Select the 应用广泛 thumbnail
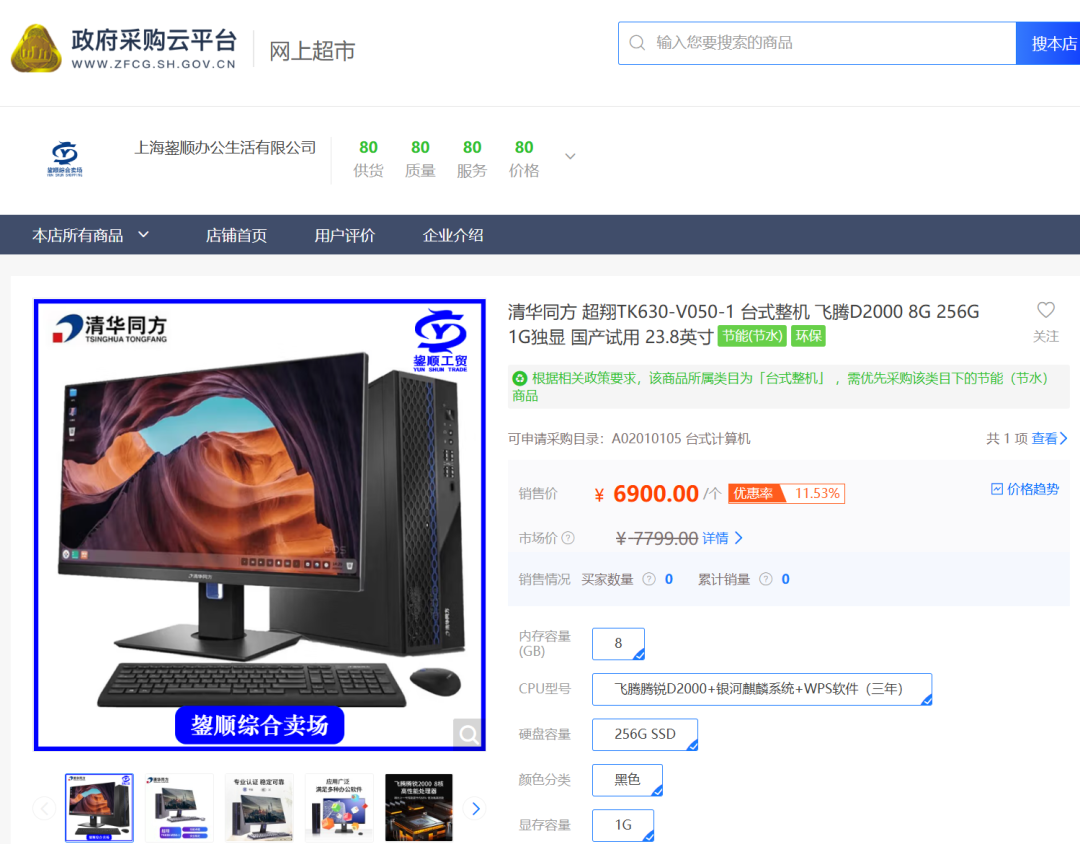This screenshot has height=844, width=1080. (339, 807)
